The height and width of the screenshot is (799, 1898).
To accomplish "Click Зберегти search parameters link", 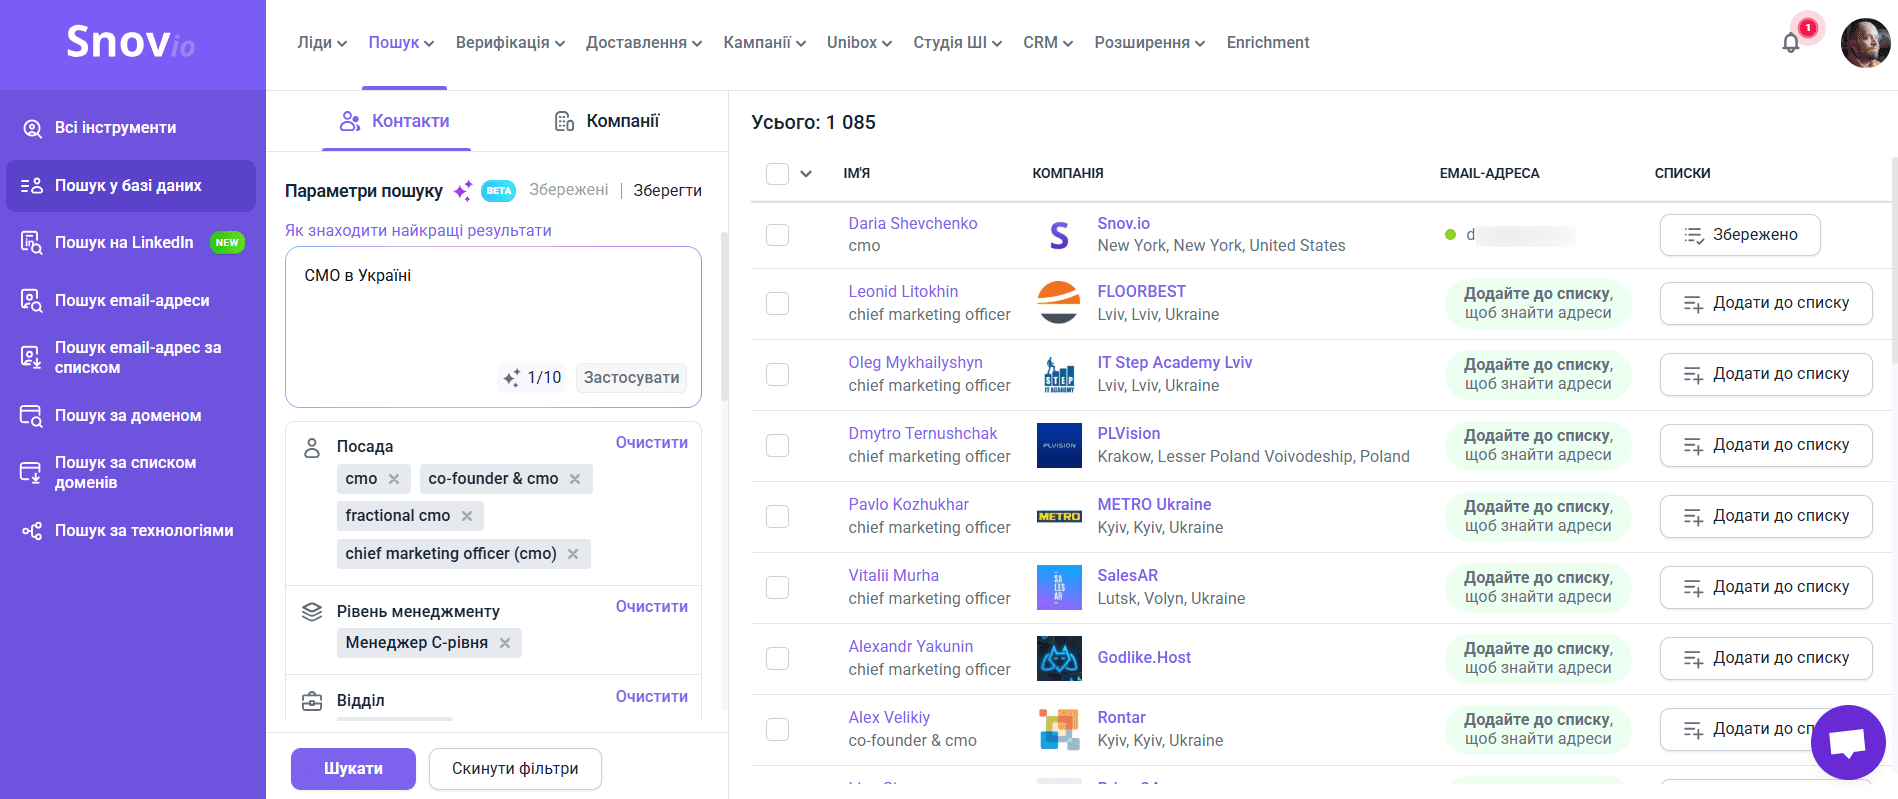I will [x=667, y=190].
